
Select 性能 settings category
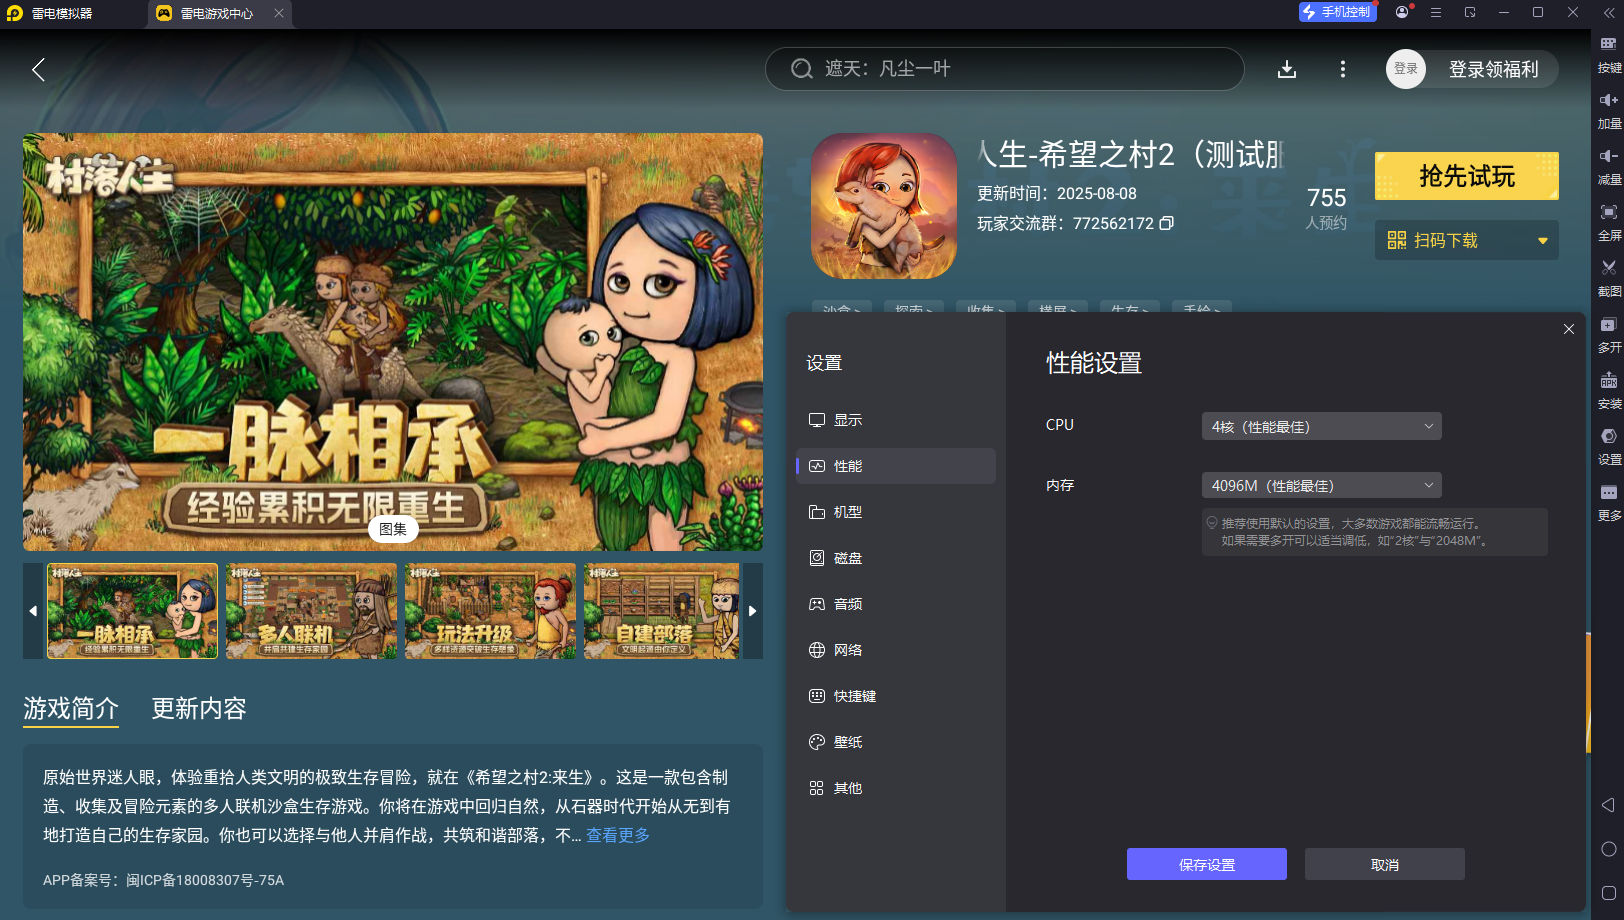click(895, 466)
